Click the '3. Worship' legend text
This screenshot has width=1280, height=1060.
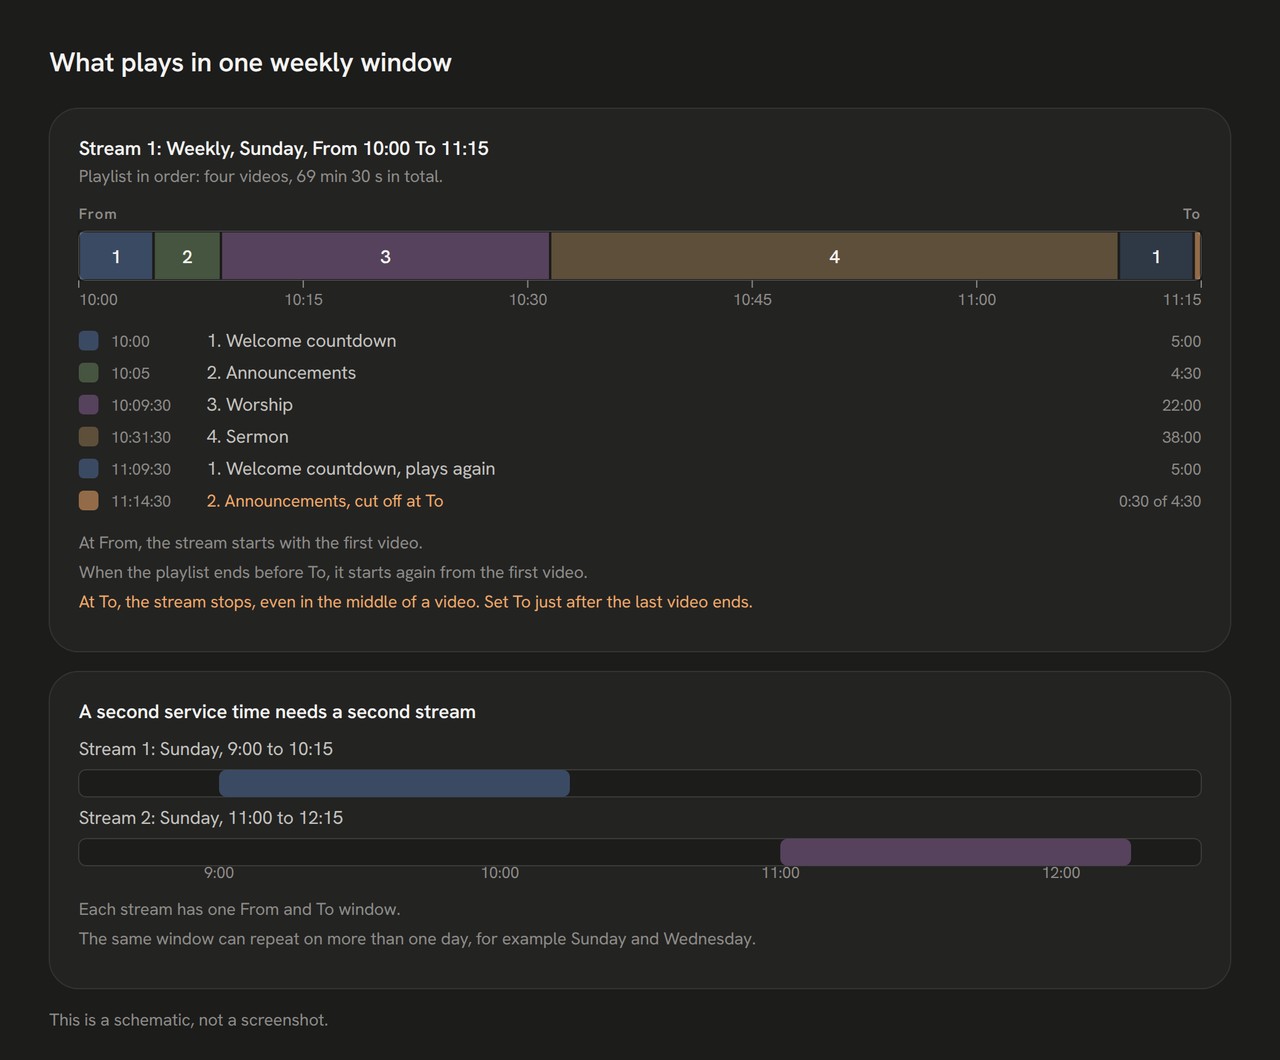[250, 405]
